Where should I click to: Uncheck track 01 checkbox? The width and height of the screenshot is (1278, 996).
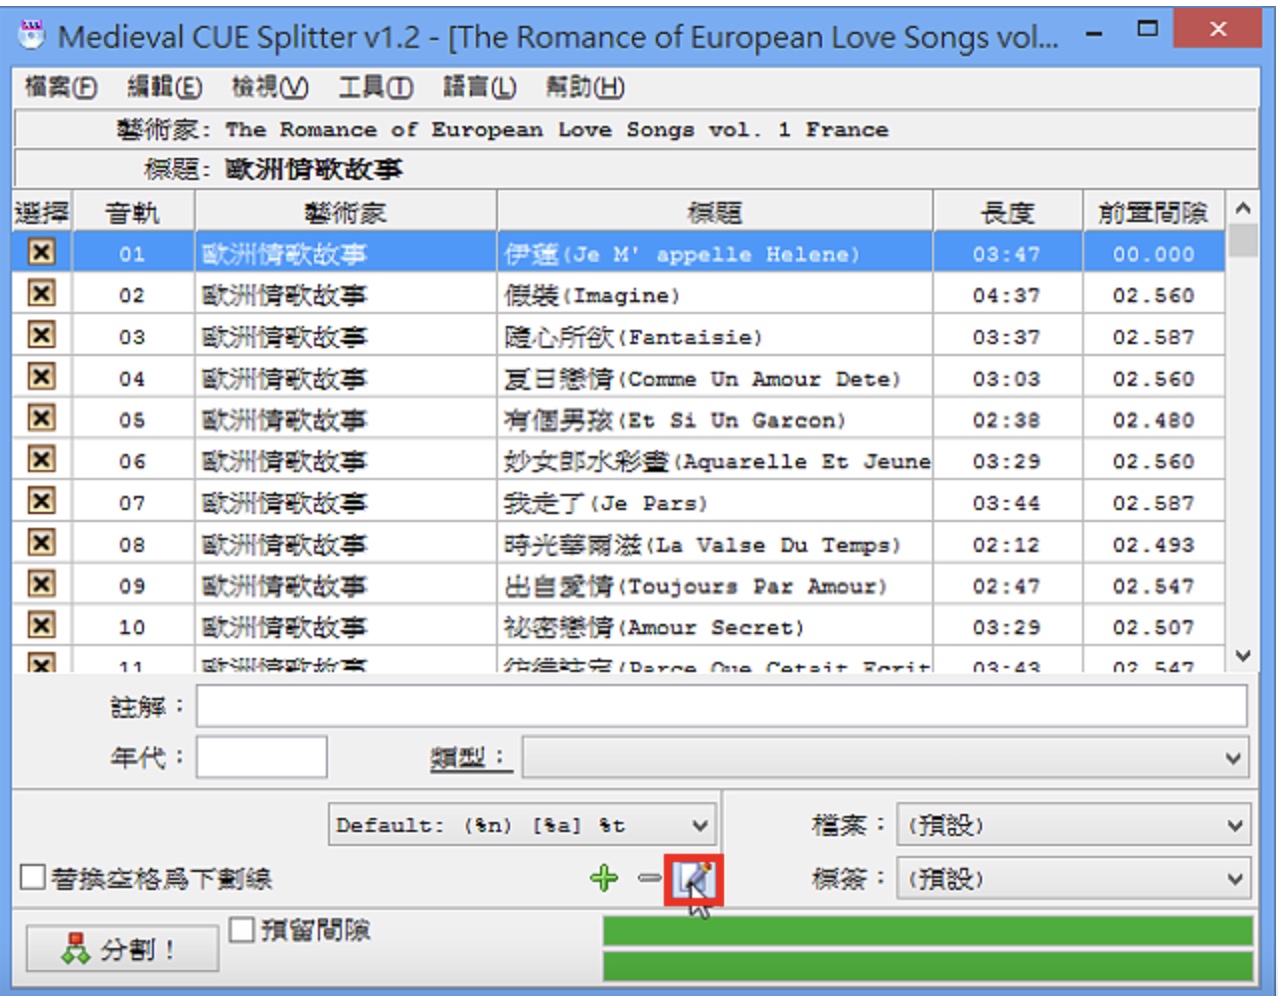pos(41,252)
